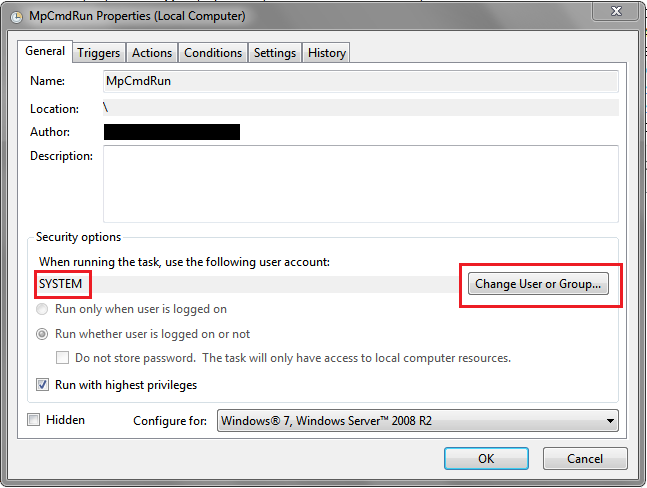Click inside the Description text box
The height and width of the screenshot is (488, 647).
(x=361, y=184)
